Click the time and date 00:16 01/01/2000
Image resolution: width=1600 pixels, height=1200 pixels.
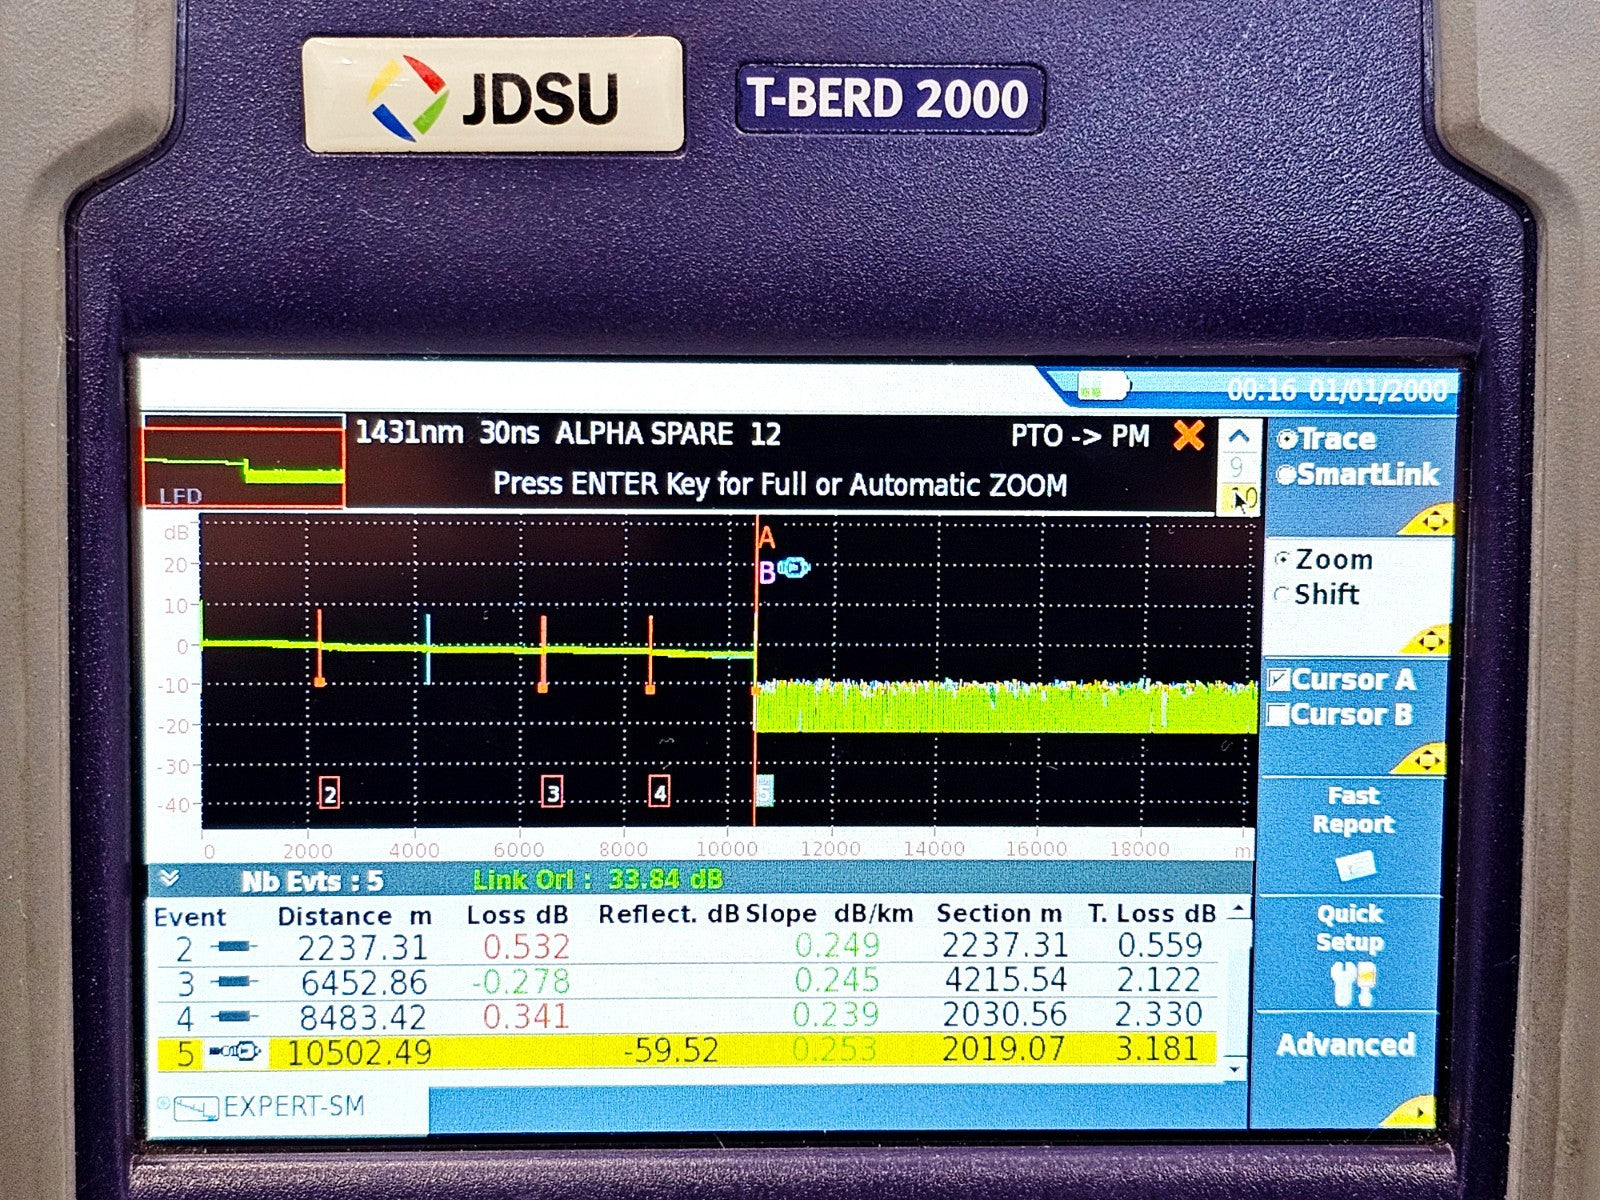coord(1337,390)
